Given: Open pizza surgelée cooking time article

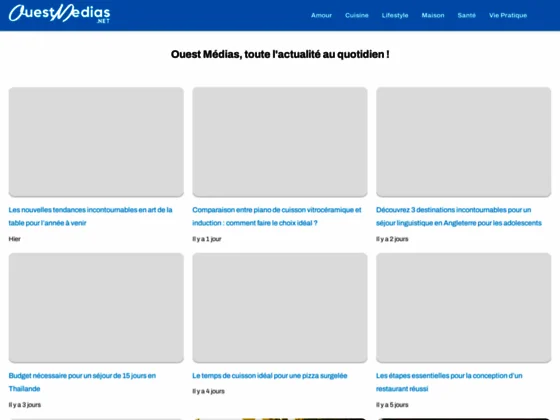Looking at the screenshot, I should (270, 376).
